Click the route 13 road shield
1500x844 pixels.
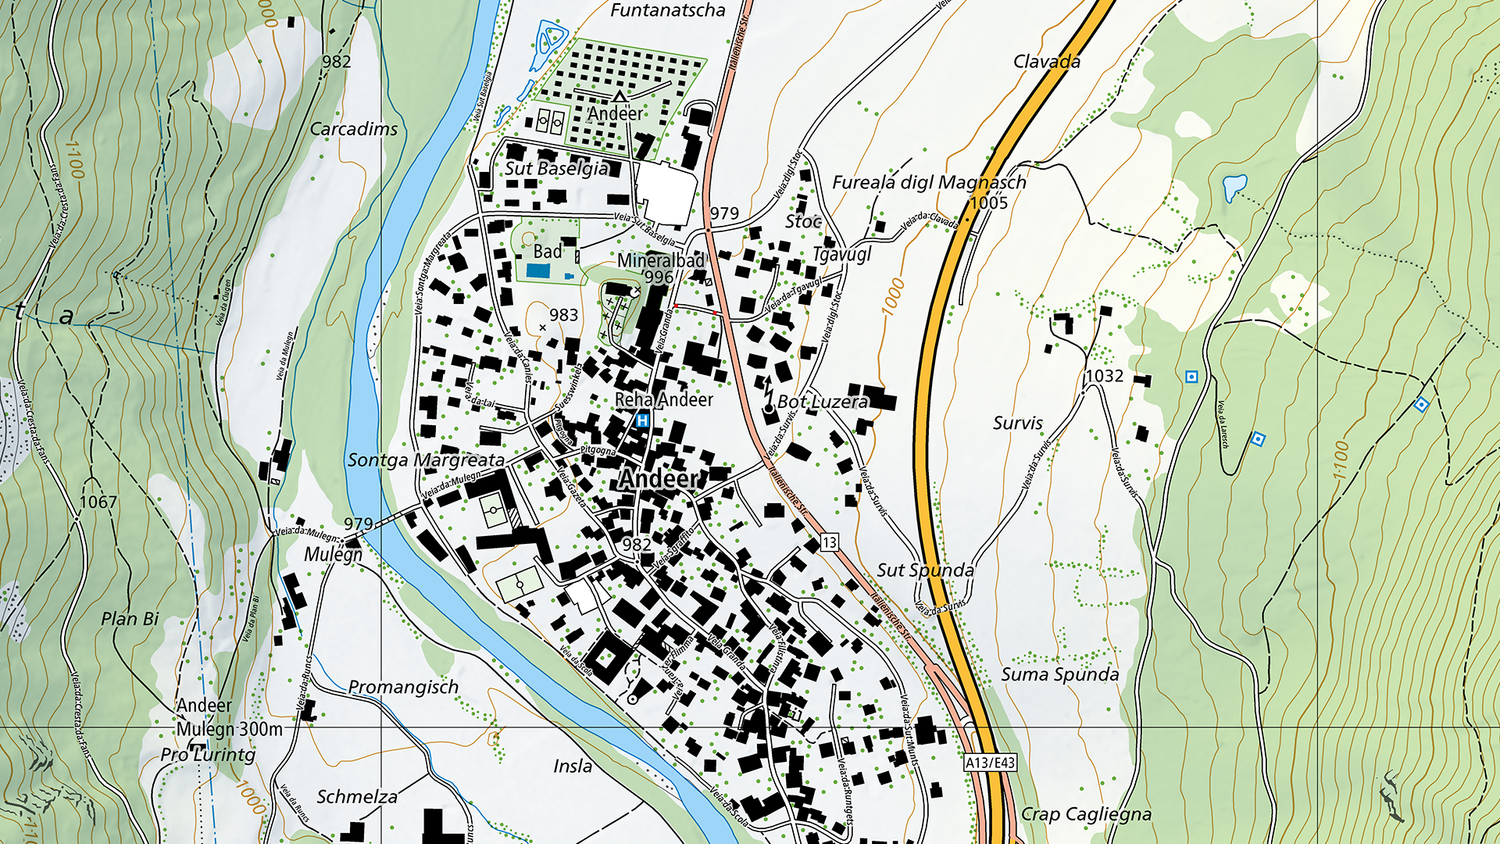click(829, 543)
